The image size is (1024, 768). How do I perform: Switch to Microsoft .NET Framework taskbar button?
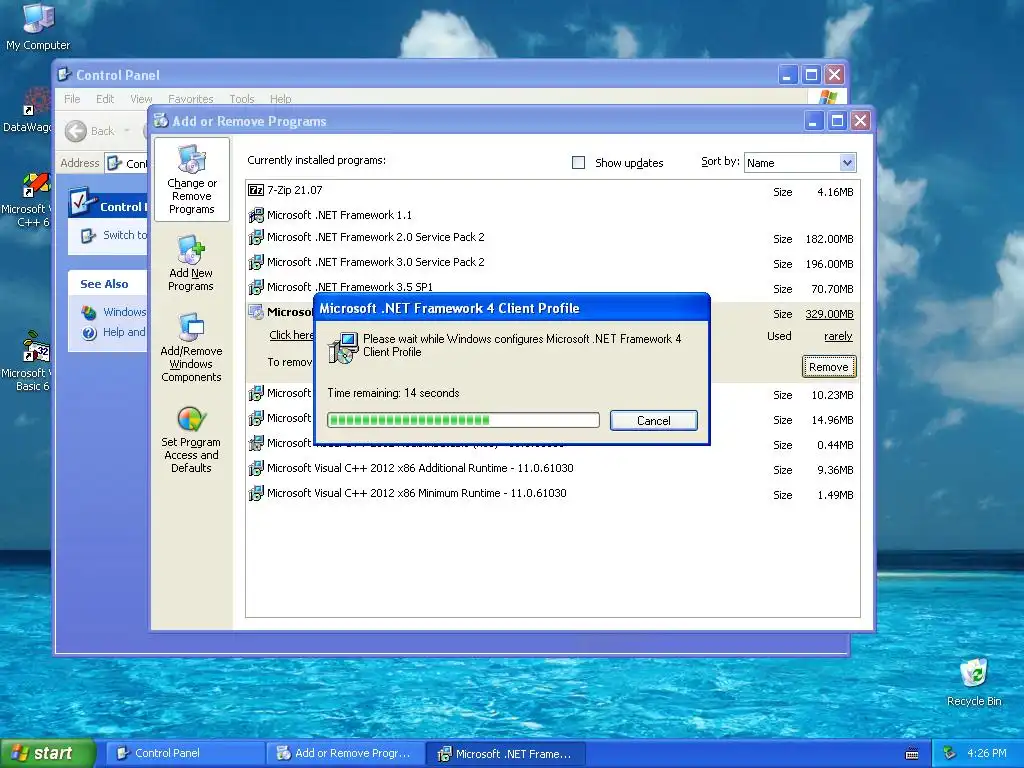(506, 753)
